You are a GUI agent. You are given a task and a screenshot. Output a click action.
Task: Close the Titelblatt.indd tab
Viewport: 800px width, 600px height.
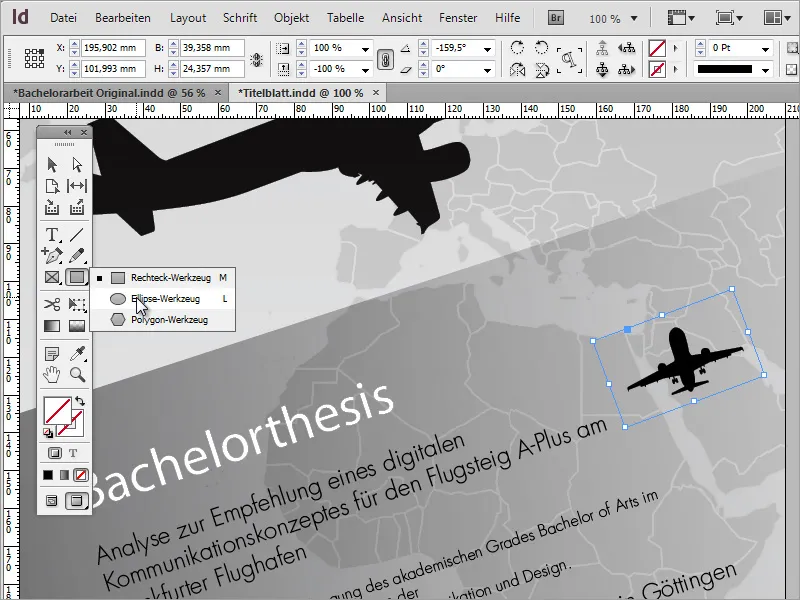376,92
